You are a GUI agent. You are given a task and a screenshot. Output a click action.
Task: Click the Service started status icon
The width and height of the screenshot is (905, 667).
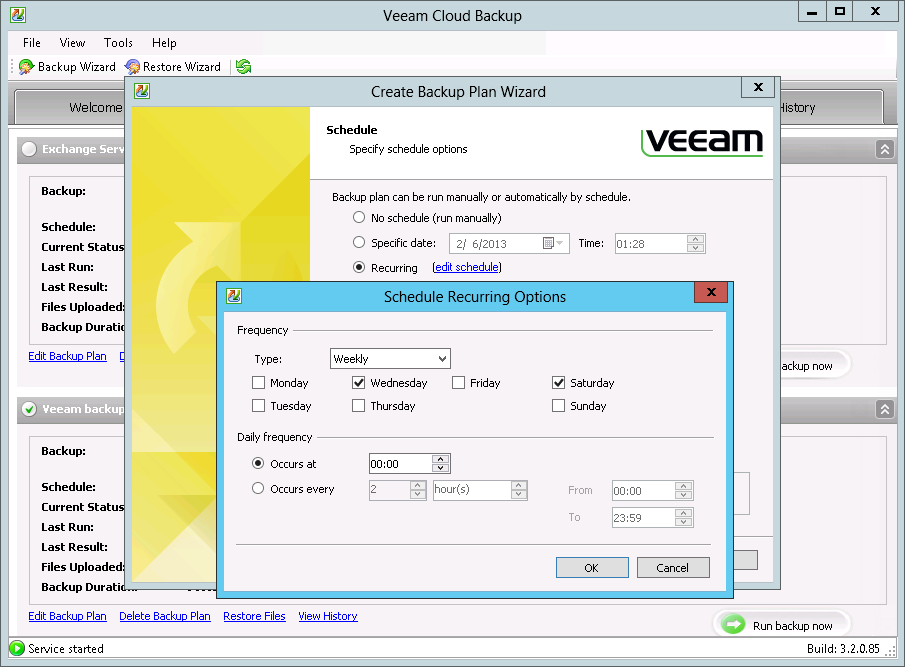click(17, 648)
